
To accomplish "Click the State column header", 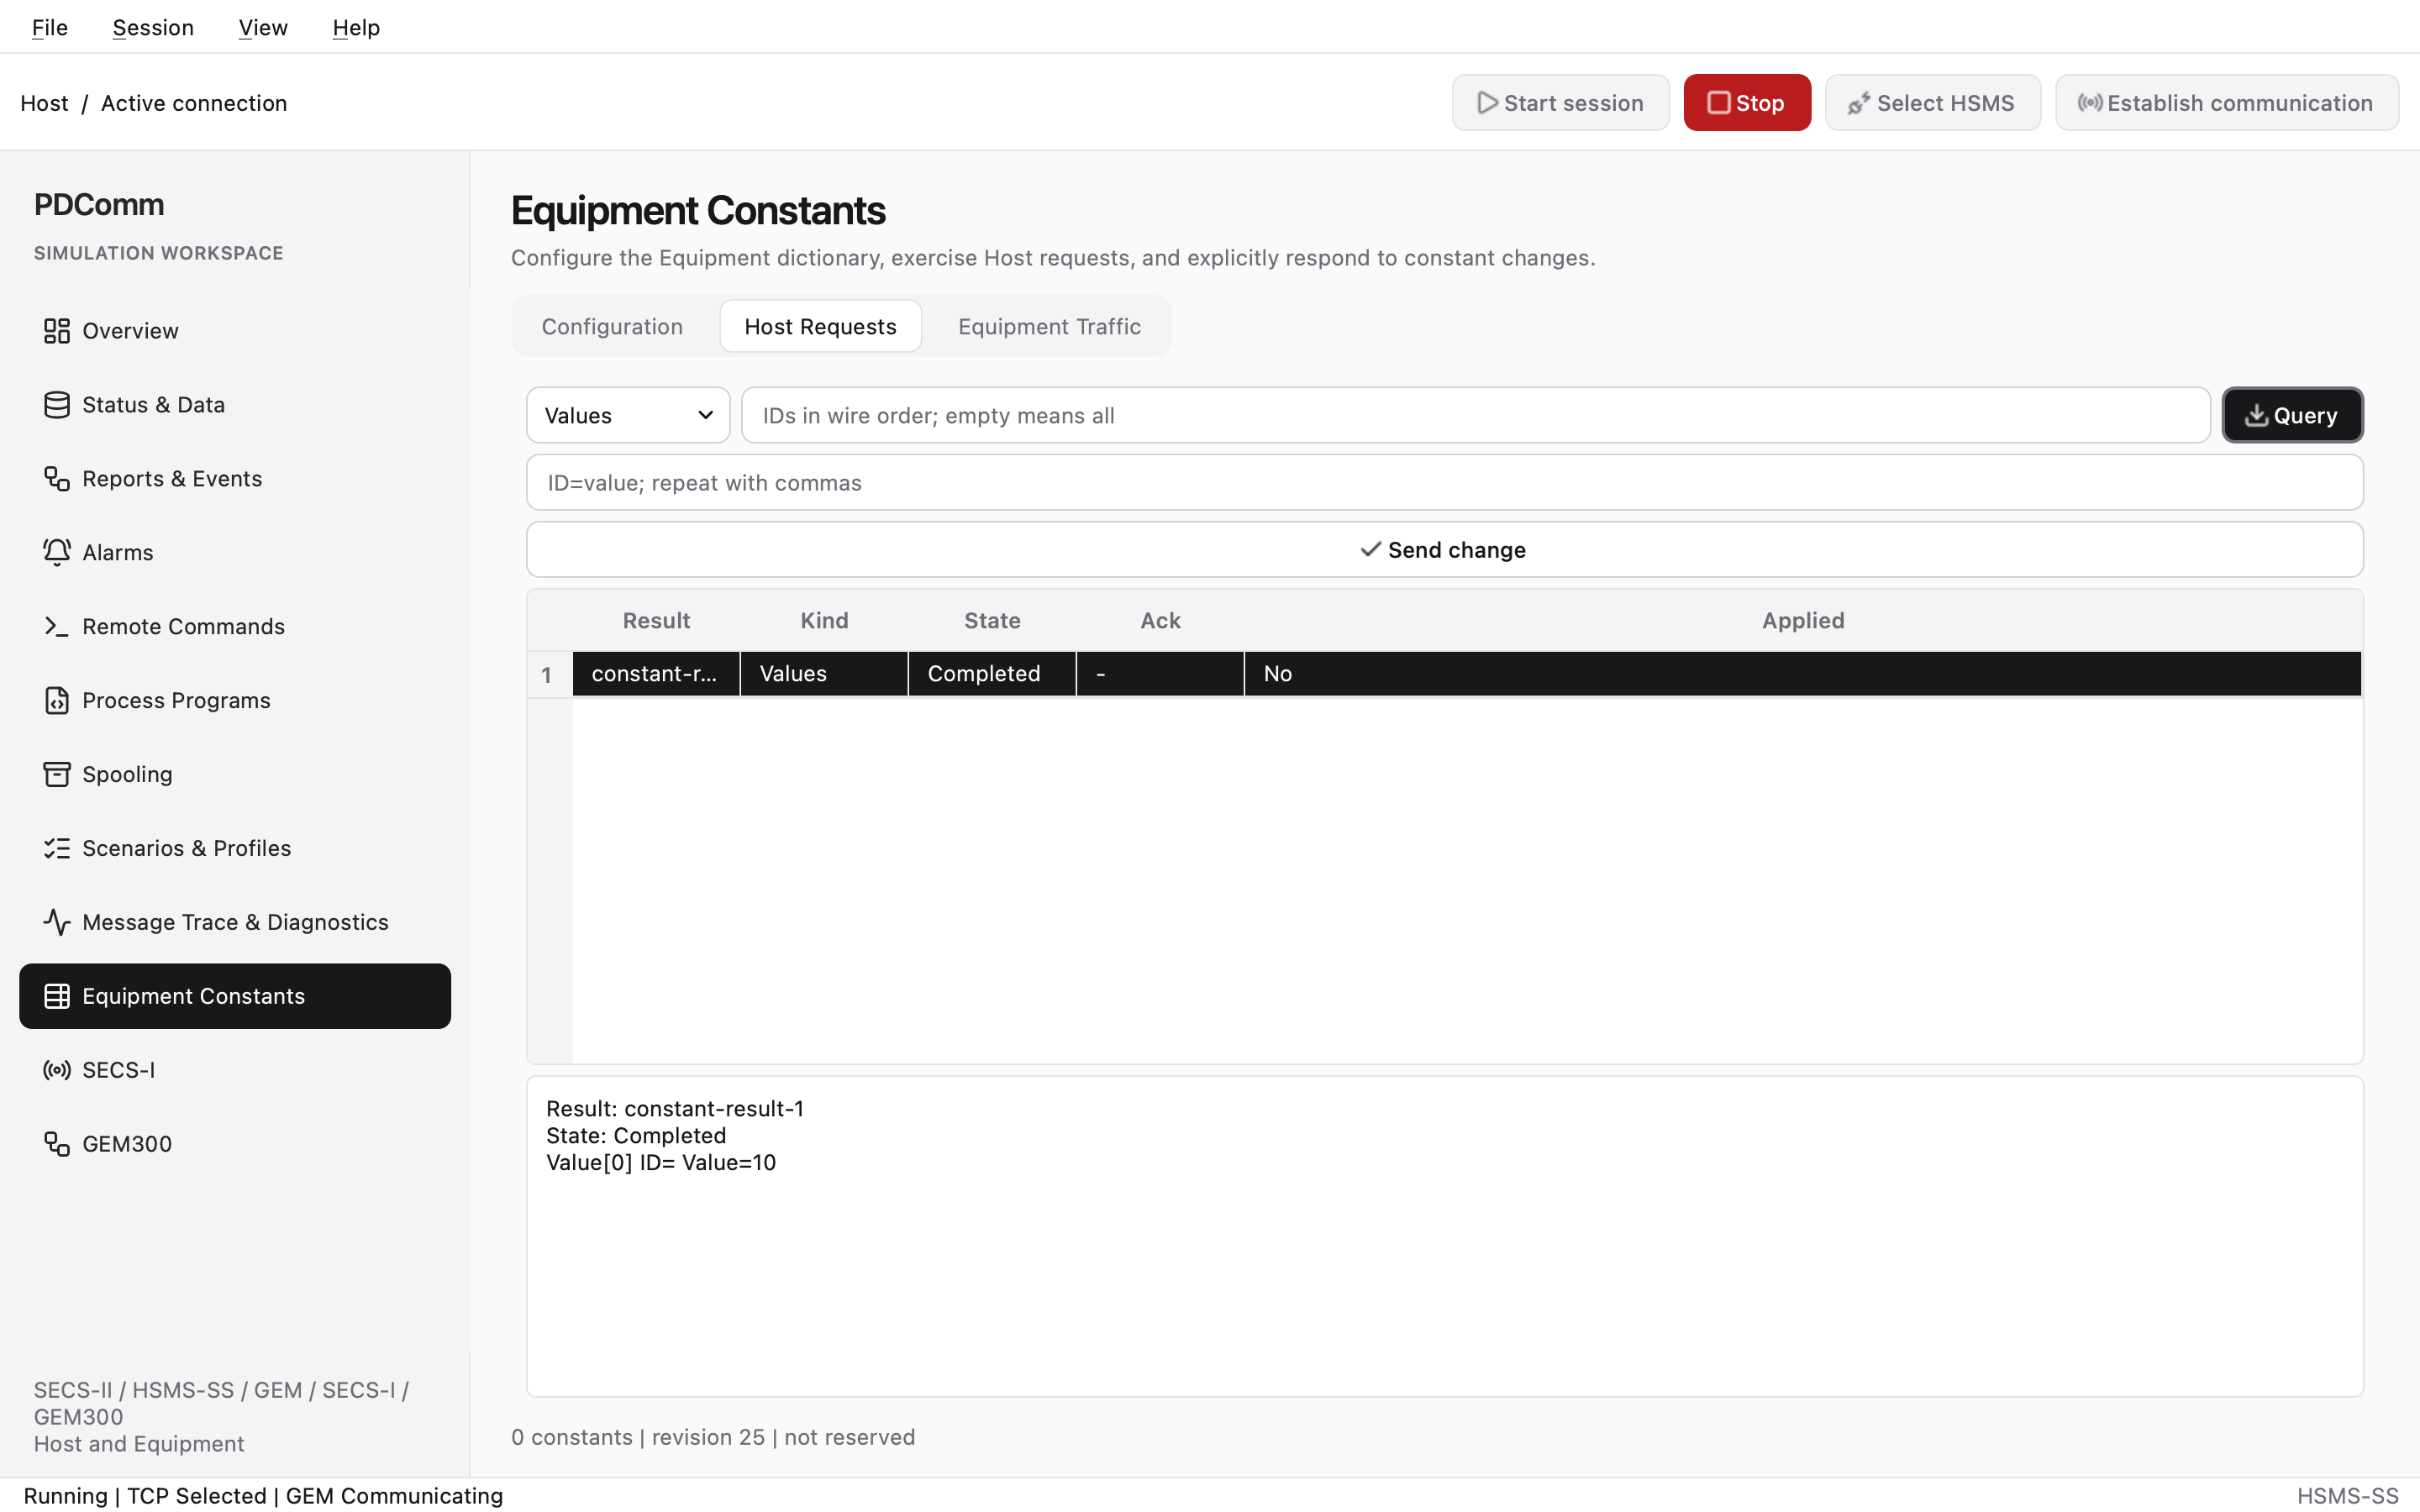I will (x=992, y=621).
